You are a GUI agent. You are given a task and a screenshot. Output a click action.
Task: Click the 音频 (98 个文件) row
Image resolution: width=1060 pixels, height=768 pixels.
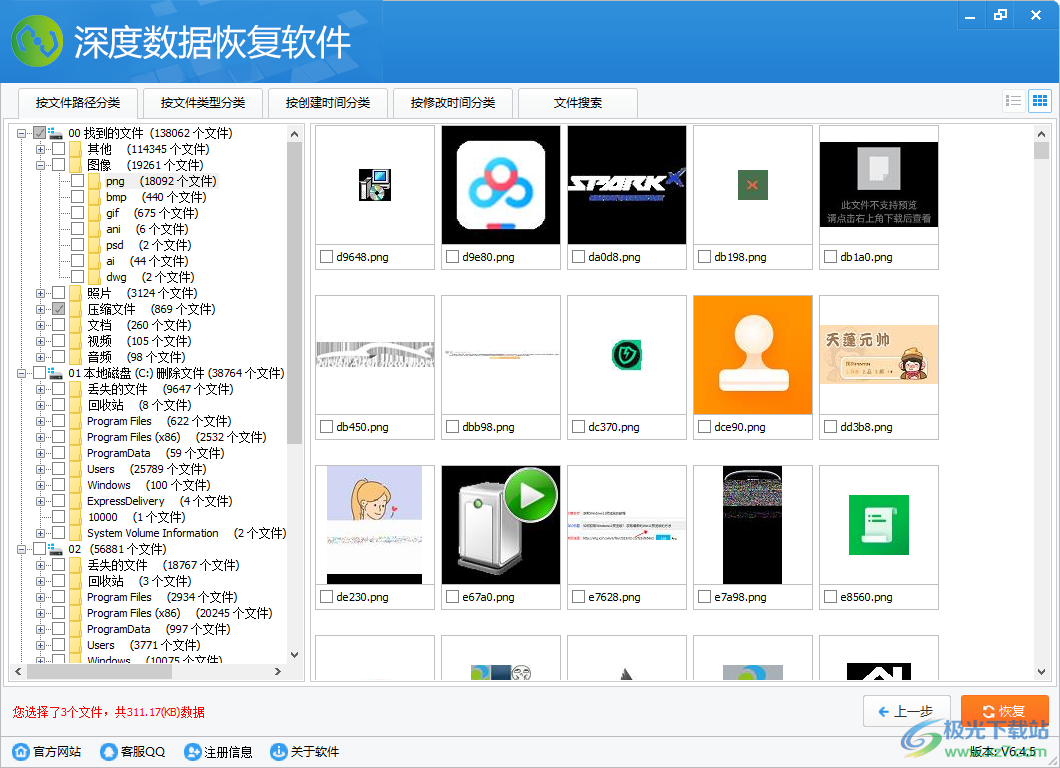point(136,357)
